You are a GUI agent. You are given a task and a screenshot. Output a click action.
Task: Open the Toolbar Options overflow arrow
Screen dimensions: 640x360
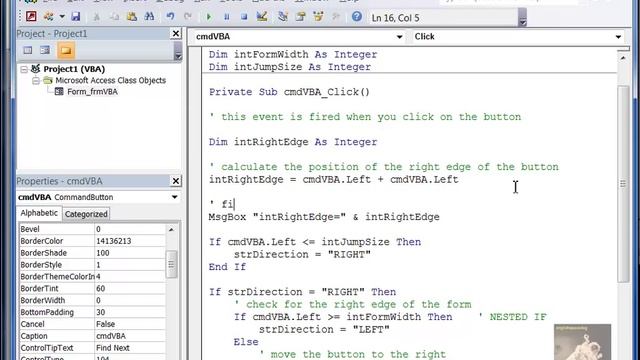tap(522, 18)
